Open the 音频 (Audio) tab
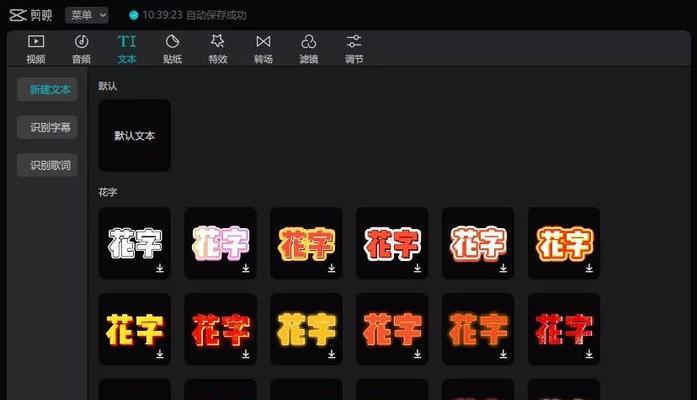The width and height of the screenshot is (697, 400). (x=81, y=49)
